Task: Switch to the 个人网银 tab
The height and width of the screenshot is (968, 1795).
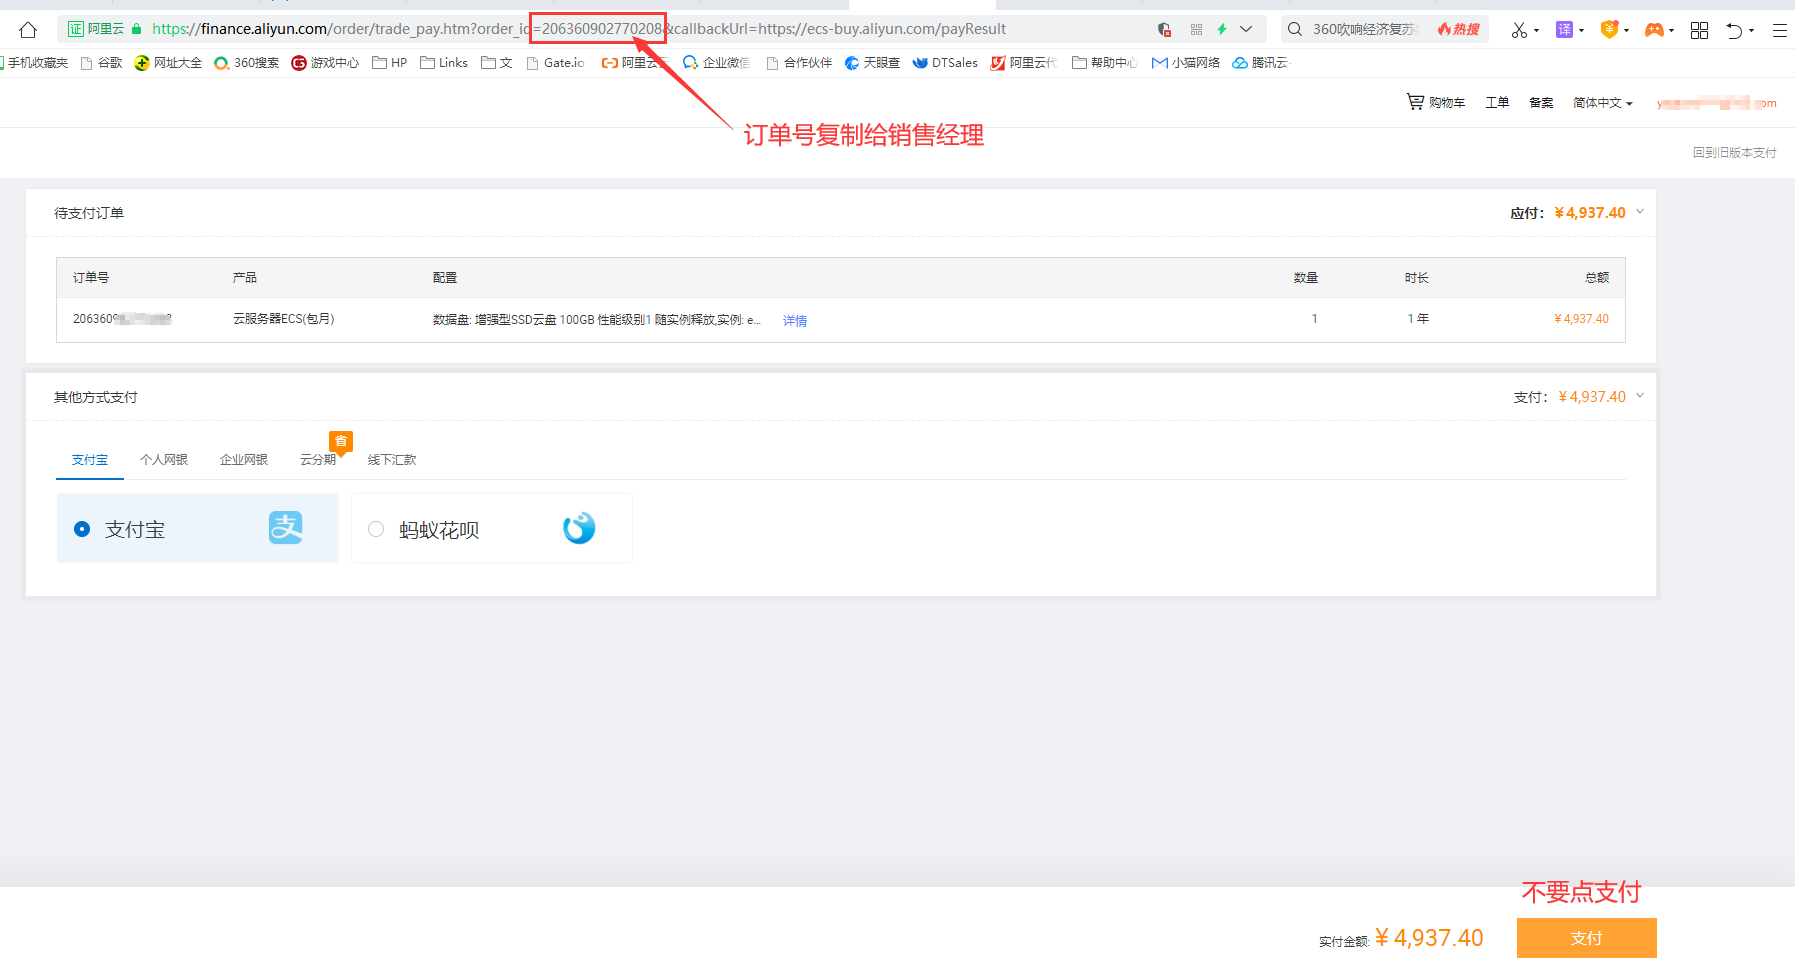Action: tap(164, 460)
